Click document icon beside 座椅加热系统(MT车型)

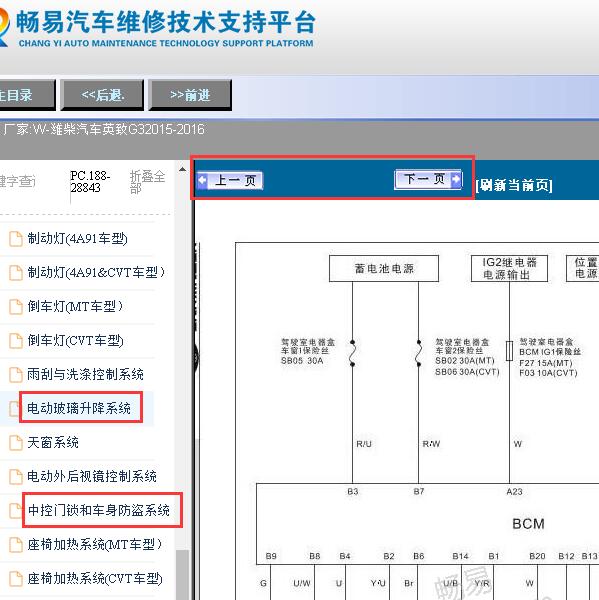(x=16, y=545)
